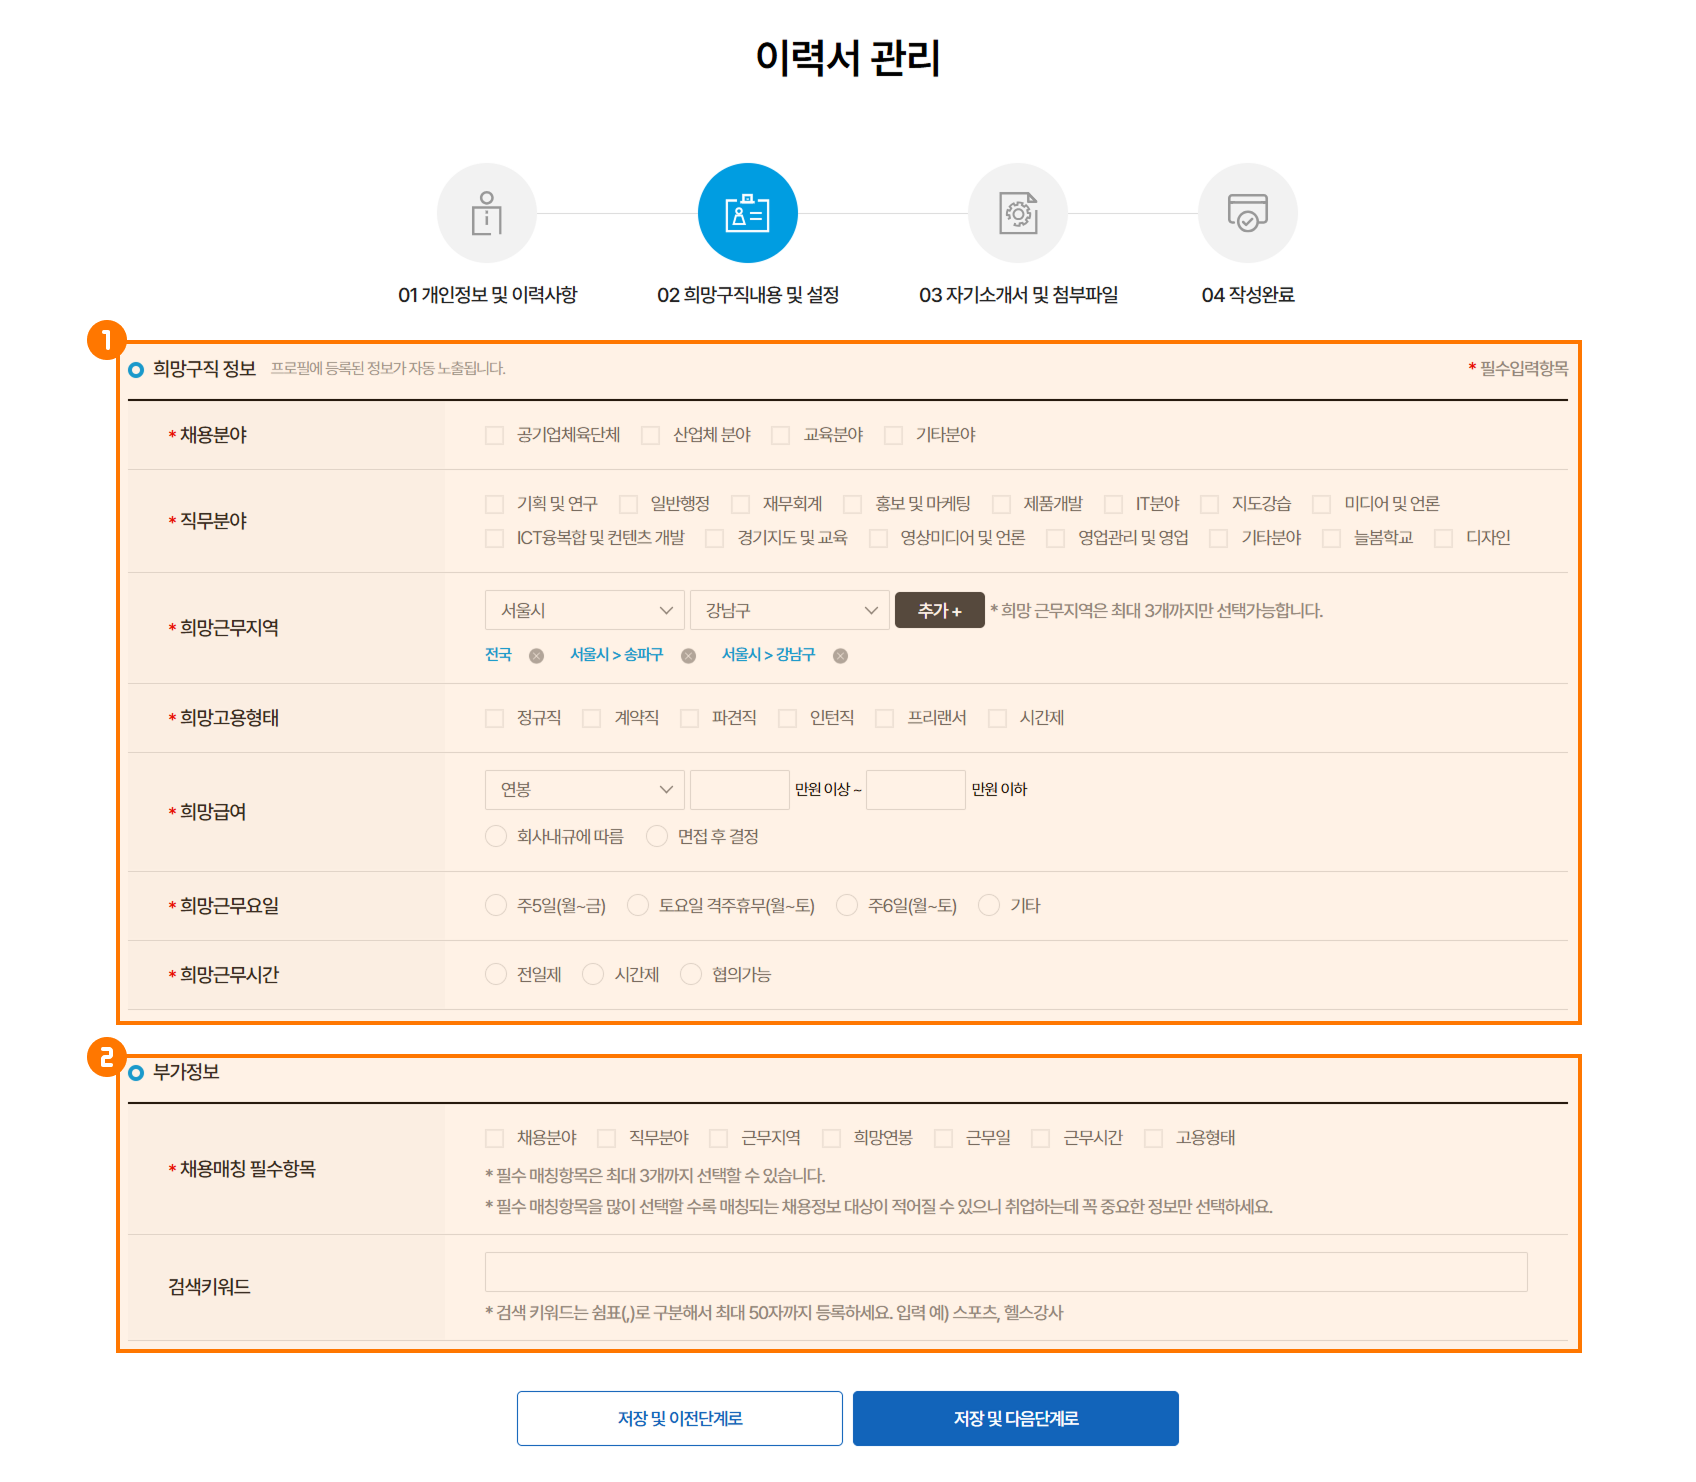This screenshot has width=1696, height=1482.
Task: Choose the 면접 후 결정 salary option
Action: [657, 837]
